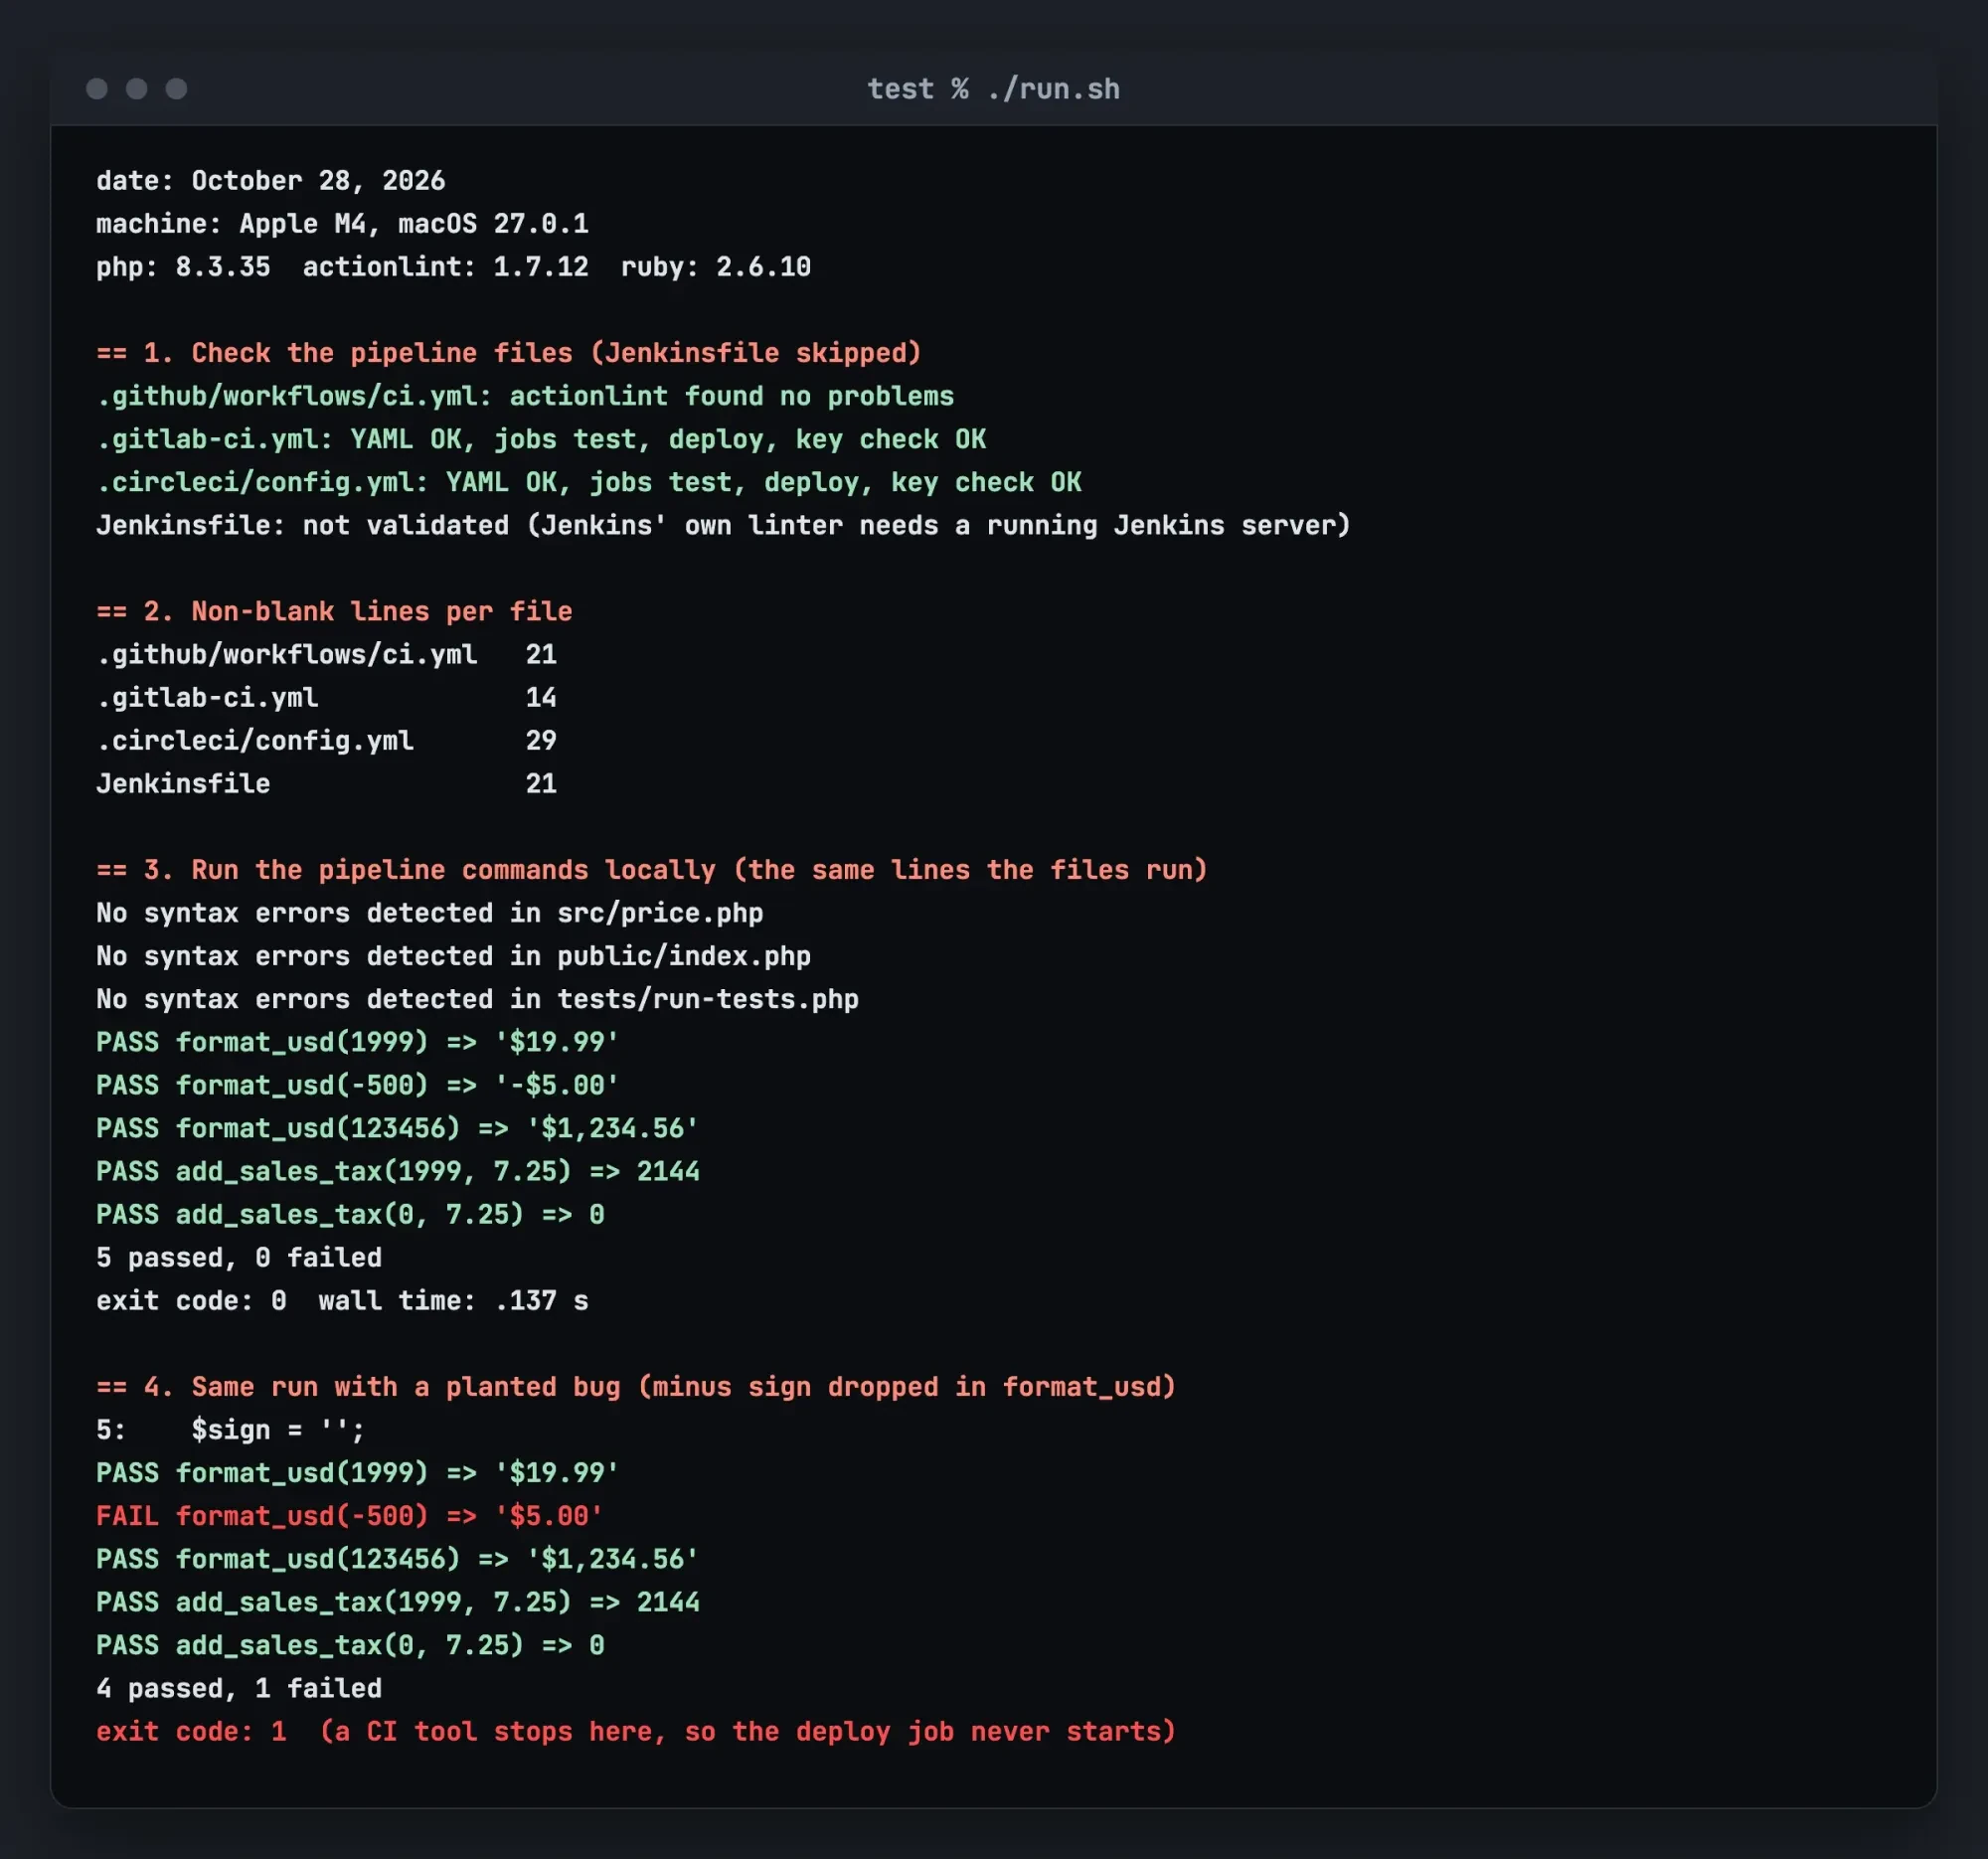
Task: Click the machine line mentioning Apple M4
Action: [x=342, y=224]
